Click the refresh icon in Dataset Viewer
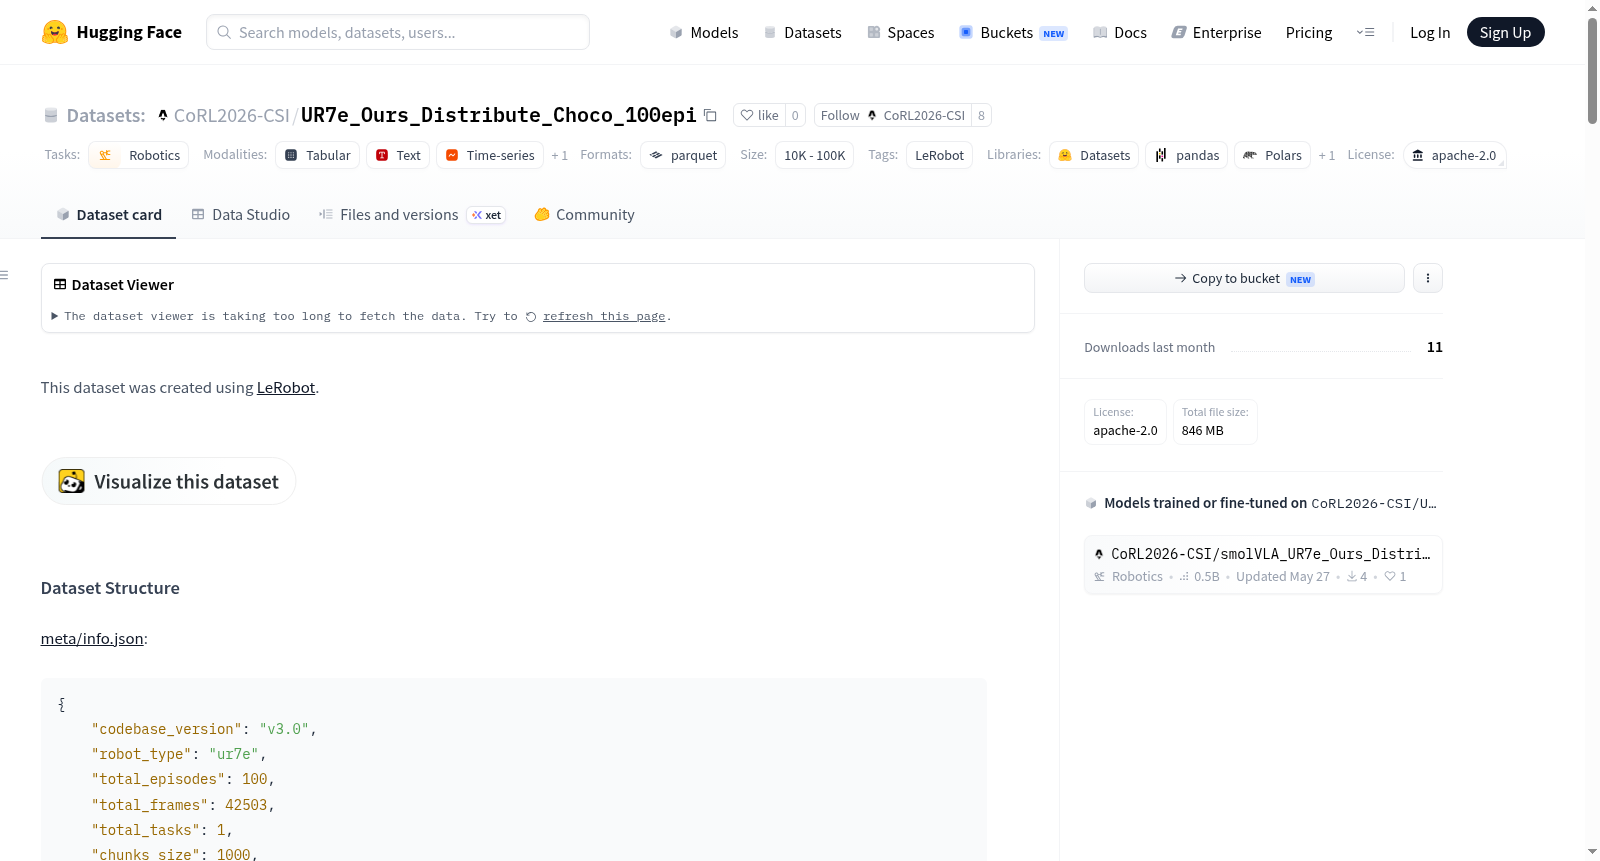The image size is (1600, 861). pyautogui.click(x=531, y=317)
